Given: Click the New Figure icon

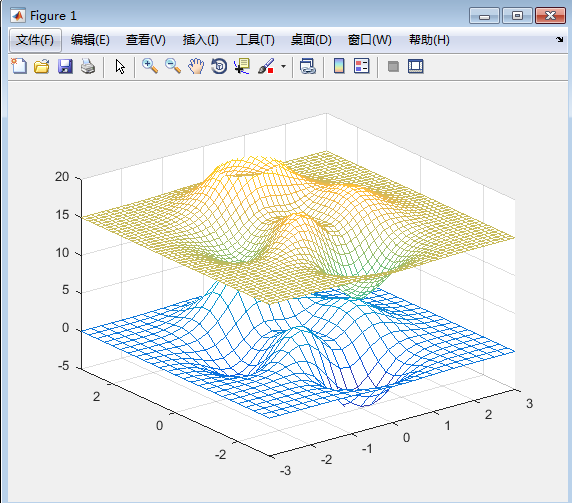Looking at the screenshot, I should click(19, 66).
